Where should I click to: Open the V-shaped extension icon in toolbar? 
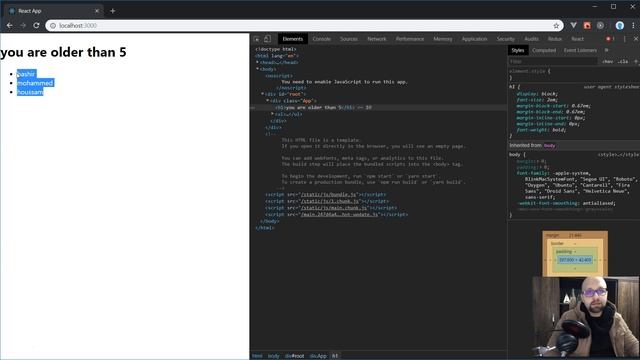click(x=573, y=25)
